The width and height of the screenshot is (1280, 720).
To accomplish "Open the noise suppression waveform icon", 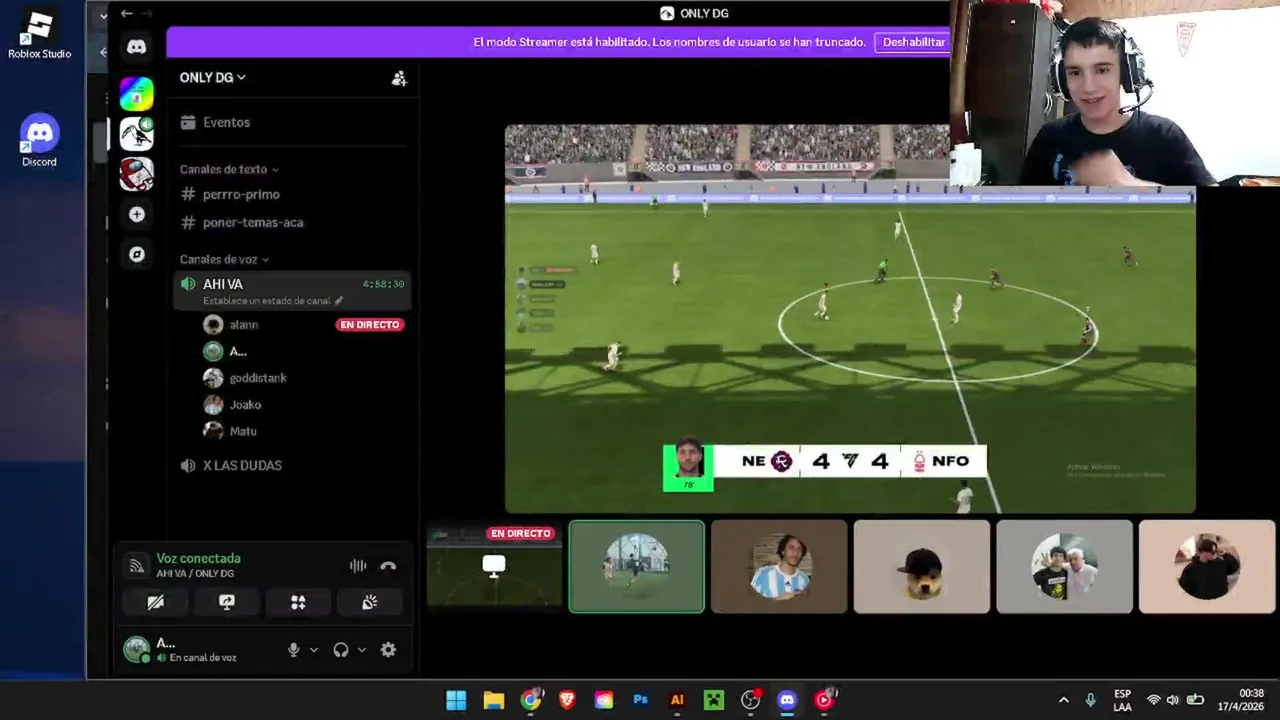I will [358, 566].
